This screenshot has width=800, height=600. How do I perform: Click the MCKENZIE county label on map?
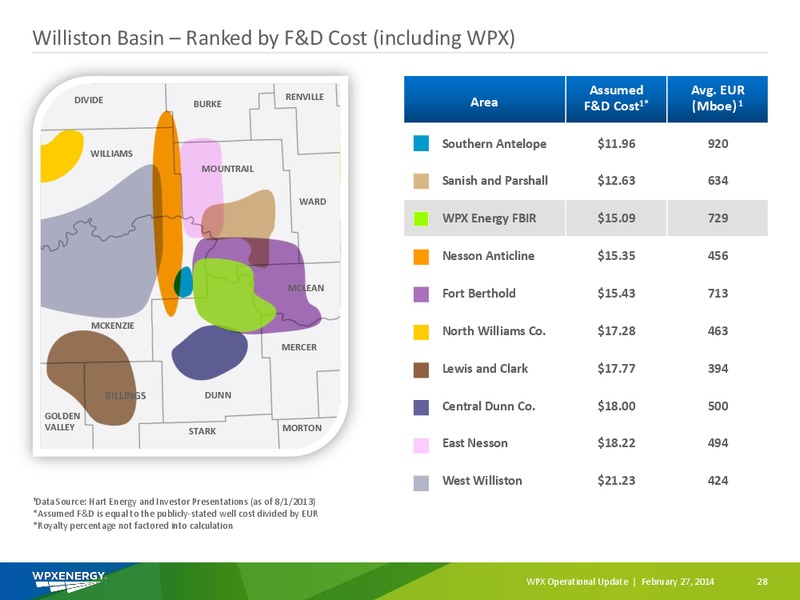pos(113,326)
